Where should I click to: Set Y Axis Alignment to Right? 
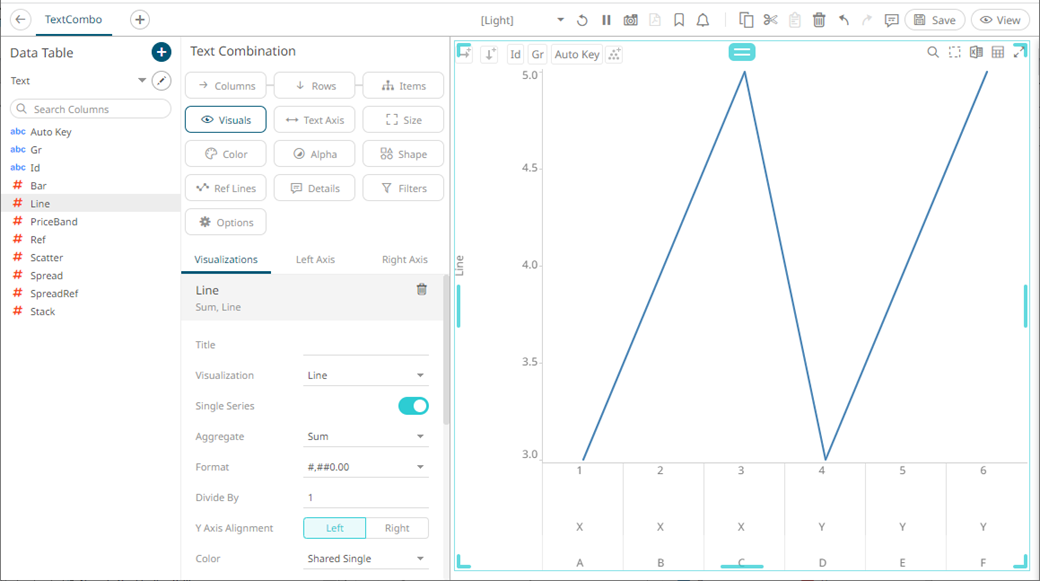click(x=397, y=528)
